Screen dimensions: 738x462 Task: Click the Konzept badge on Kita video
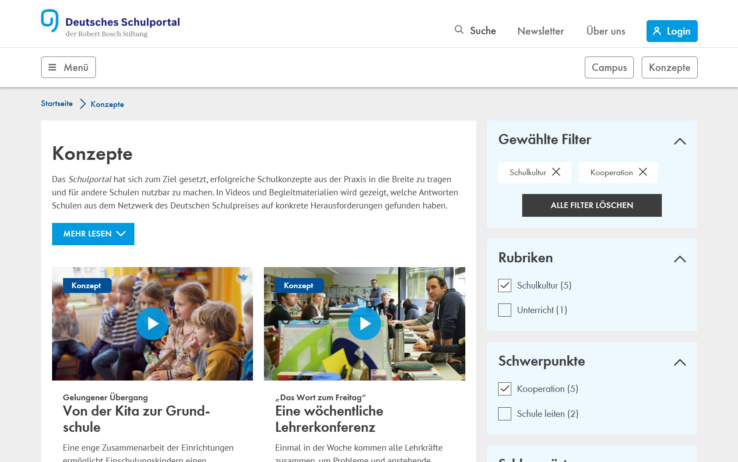87,285
